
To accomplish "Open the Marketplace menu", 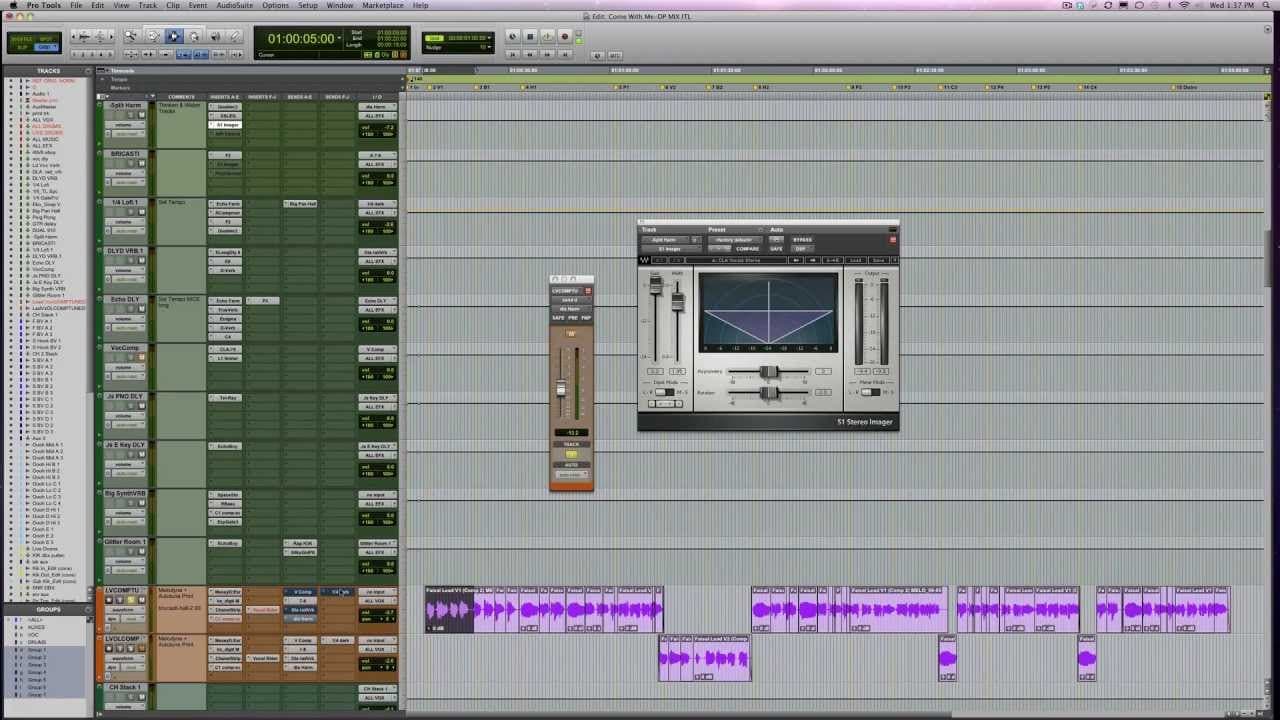I will pyautogui.click(x=382, y=5).
